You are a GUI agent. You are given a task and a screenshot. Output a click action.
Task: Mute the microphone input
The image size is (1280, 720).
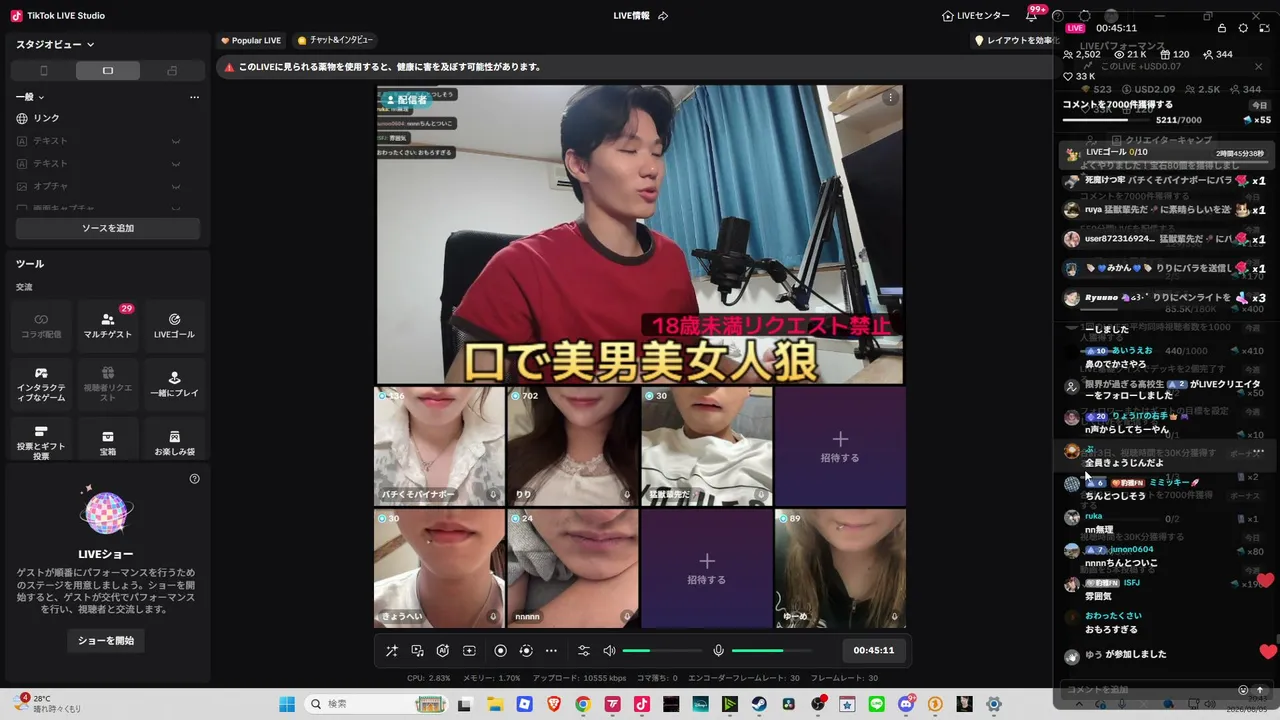(718, 651)
